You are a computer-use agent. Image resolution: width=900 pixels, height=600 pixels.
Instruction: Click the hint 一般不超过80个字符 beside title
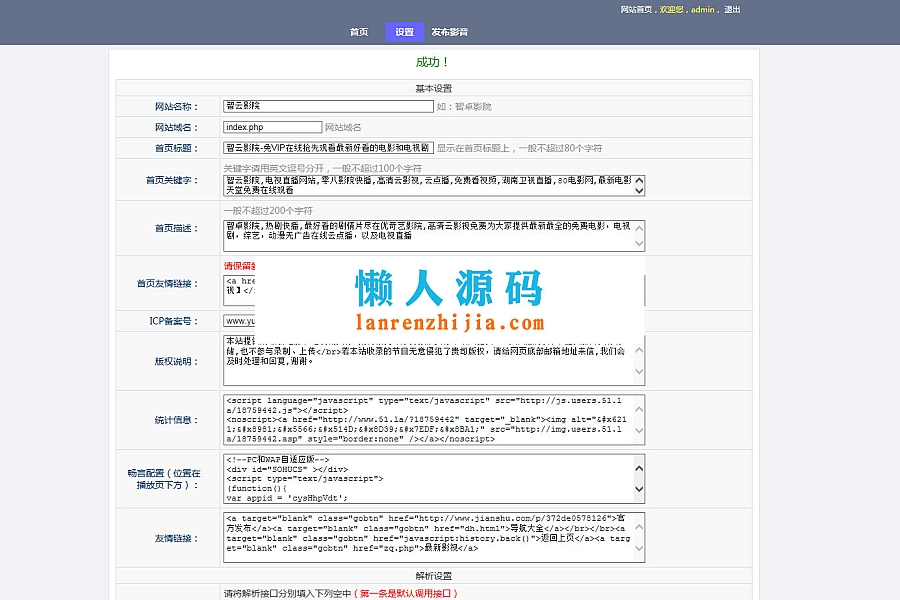pos(560,148)
